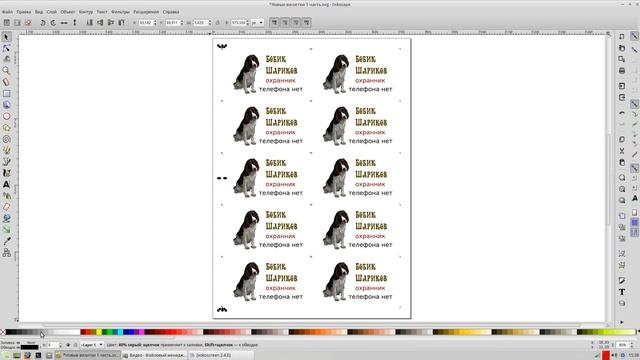Select the Connector tool
This screenshot has width=640, height=360.
[6, 253]
